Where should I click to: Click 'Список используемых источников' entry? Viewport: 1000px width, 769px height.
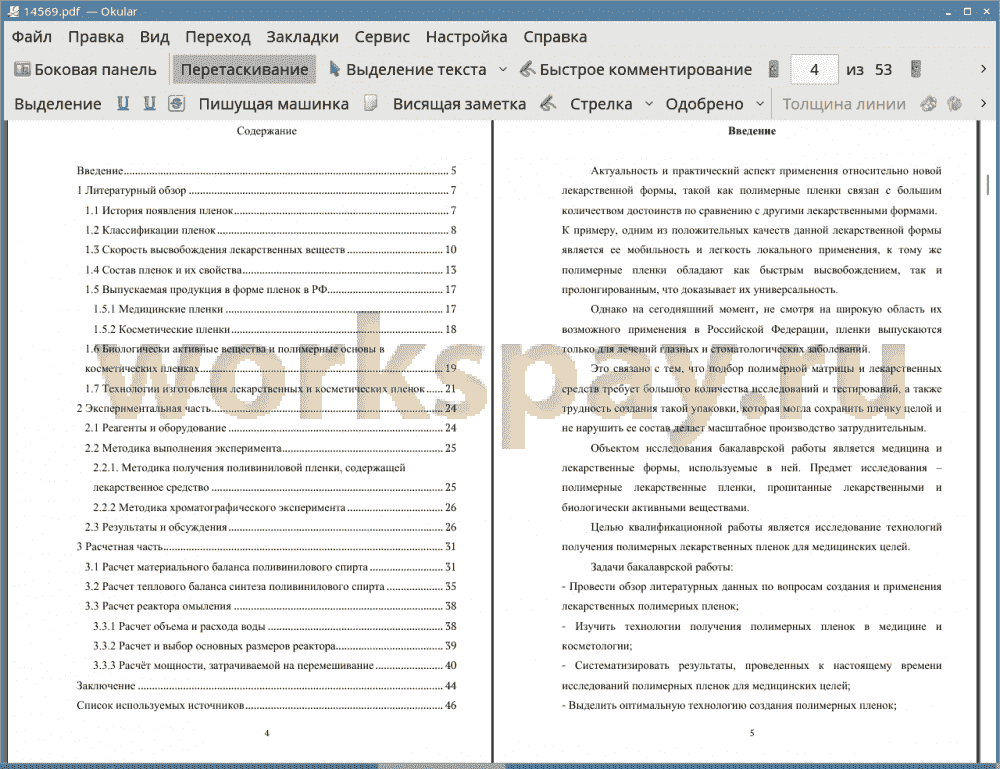pos(267,705)
